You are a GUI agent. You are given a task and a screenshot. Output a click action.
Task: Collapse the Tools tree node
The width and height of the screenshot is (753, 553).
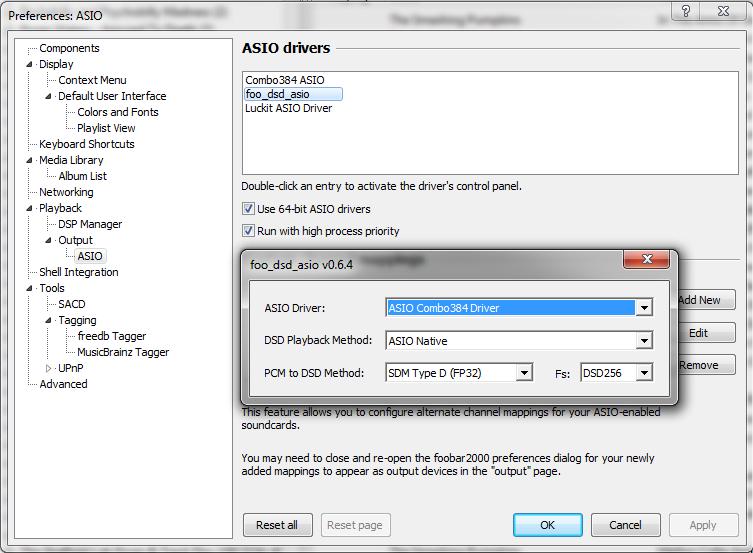pyautogui.click(x=29, y=289)
